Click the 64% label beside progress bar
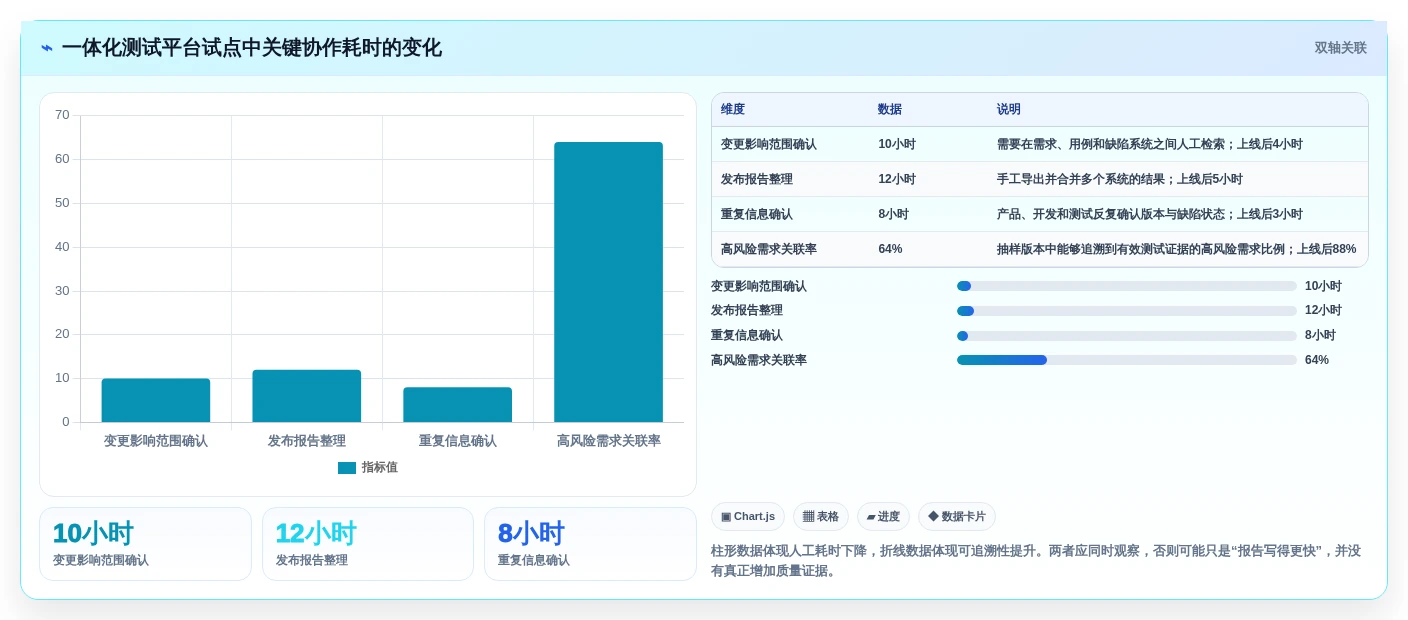This screenshot has height=620, width=1408. [x=1317, y=360]
